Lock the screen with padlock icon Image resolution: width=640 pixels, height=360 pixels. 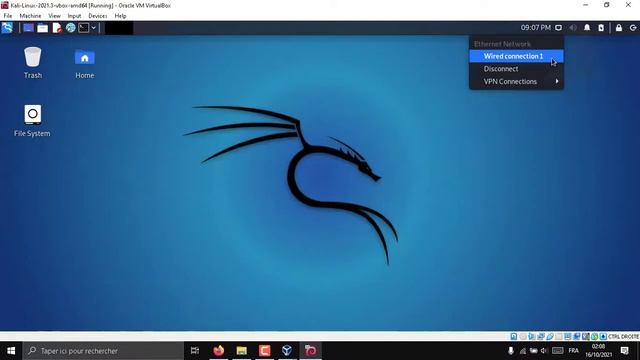pyautogui.click(x=619, y=28)
